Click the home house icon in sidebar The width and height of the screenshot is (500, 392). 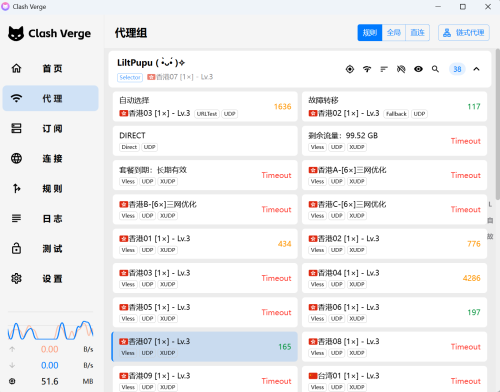[16, 68]
